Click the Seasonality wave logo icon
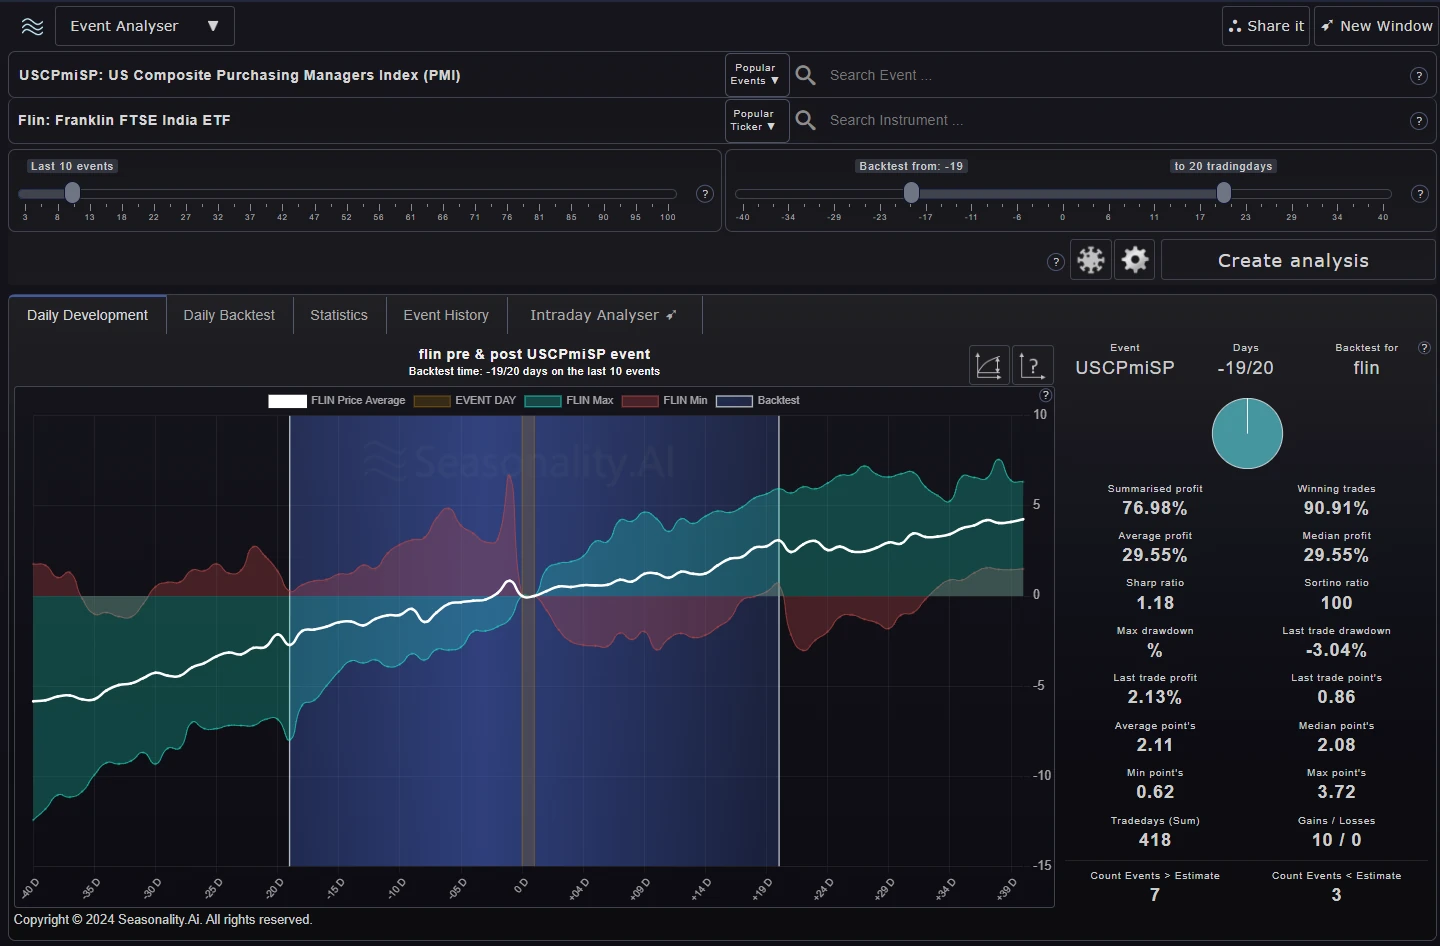Image resolution: width=1440 pixels, height=946 pixels. (32, 26)
